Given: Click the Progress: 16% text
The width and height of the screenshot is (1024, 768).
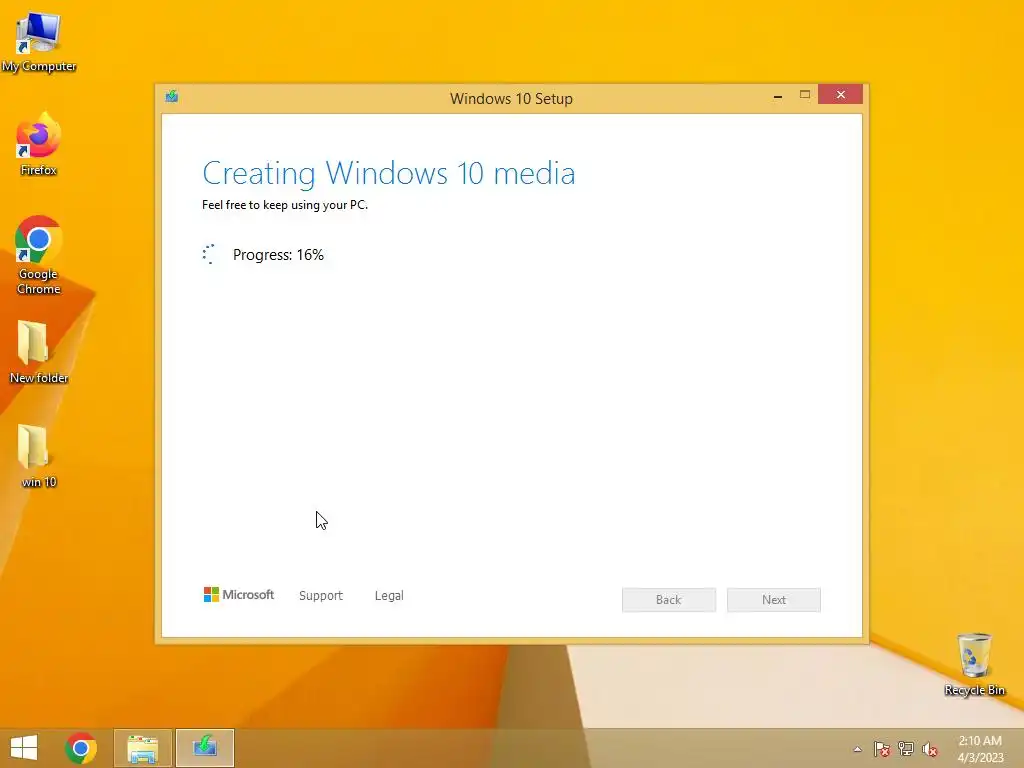Looking at the screenshot, I should coord(278,255).
